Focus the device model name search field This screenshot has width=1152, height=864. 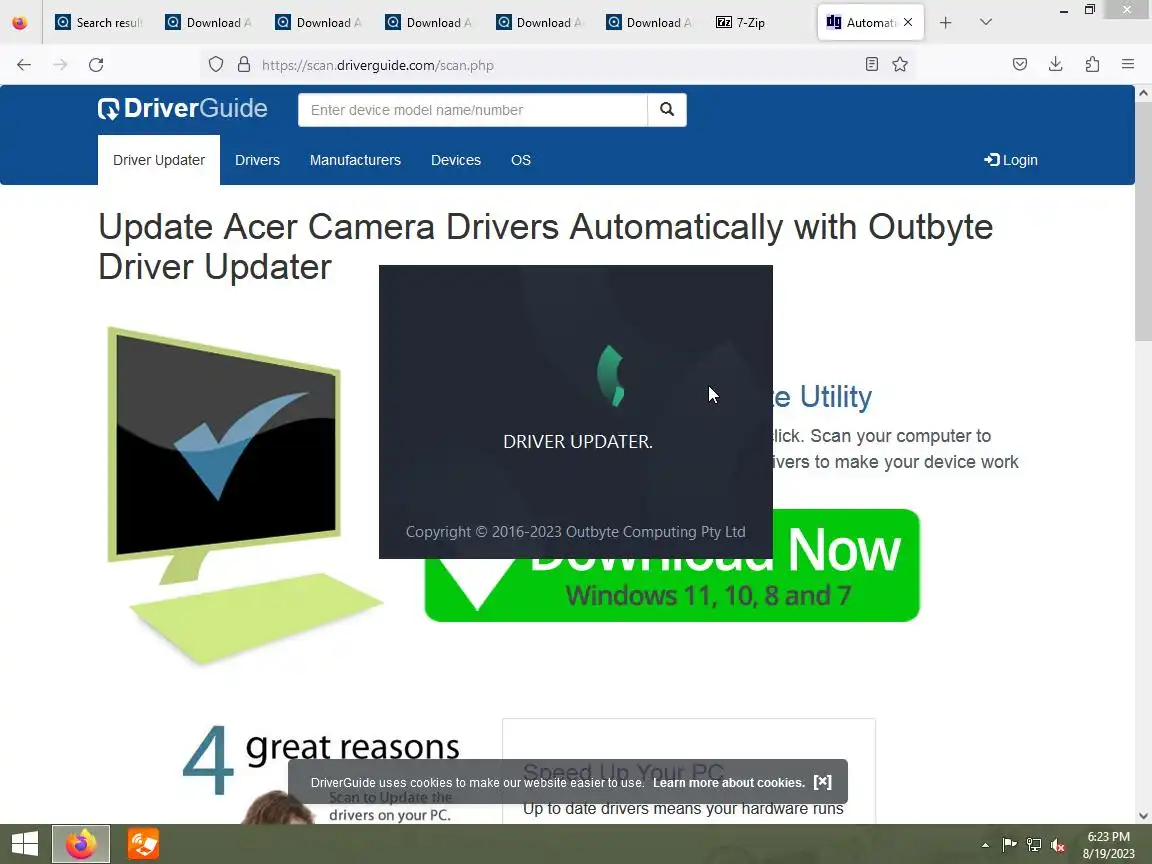472,109
